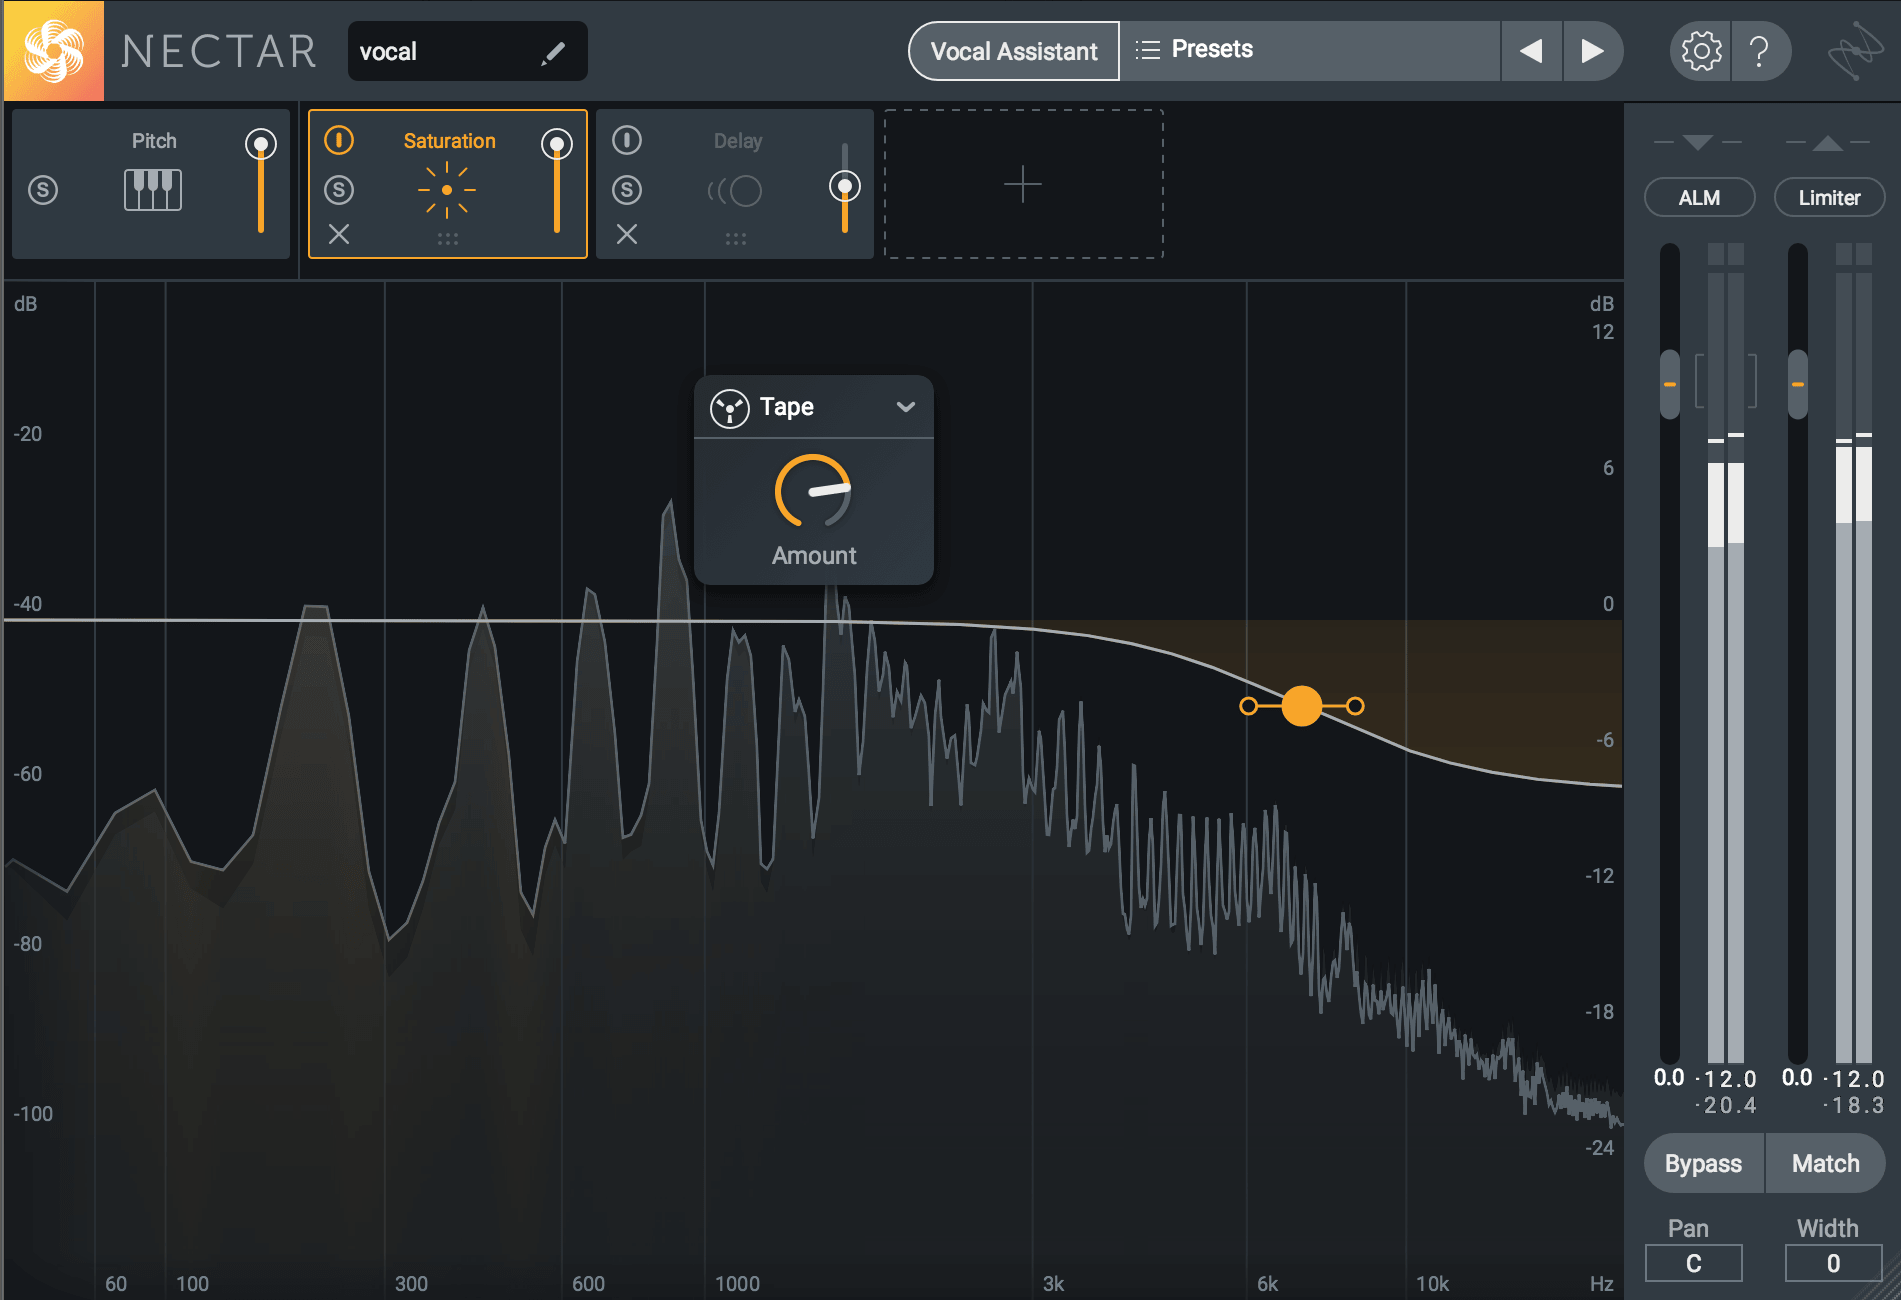The height and width of the screenshot is (1300, 1901).
Task: Open the settings gear options
Action: pyautogui.click(x=1701, y=51)
